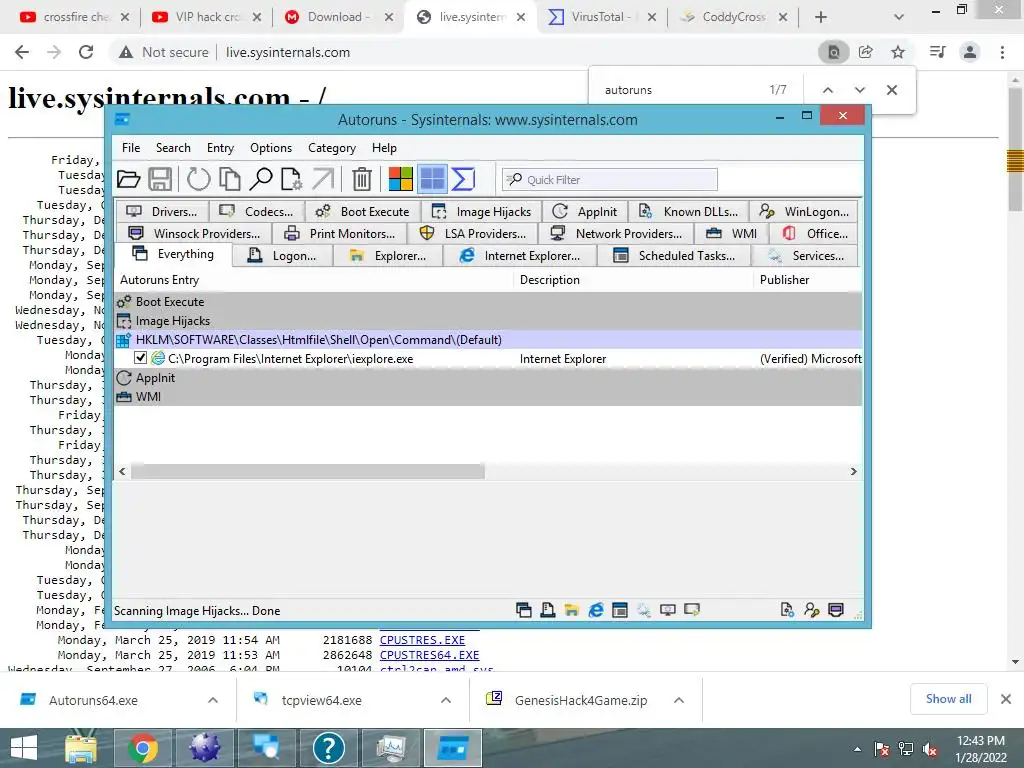Switch to the Logon tab
This screenshot has height=768, width=1024.
point(283,256)
